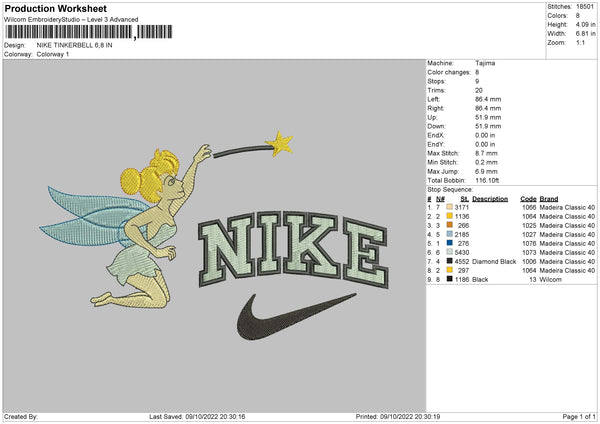Click the Trims value 20

pos(479,90)
